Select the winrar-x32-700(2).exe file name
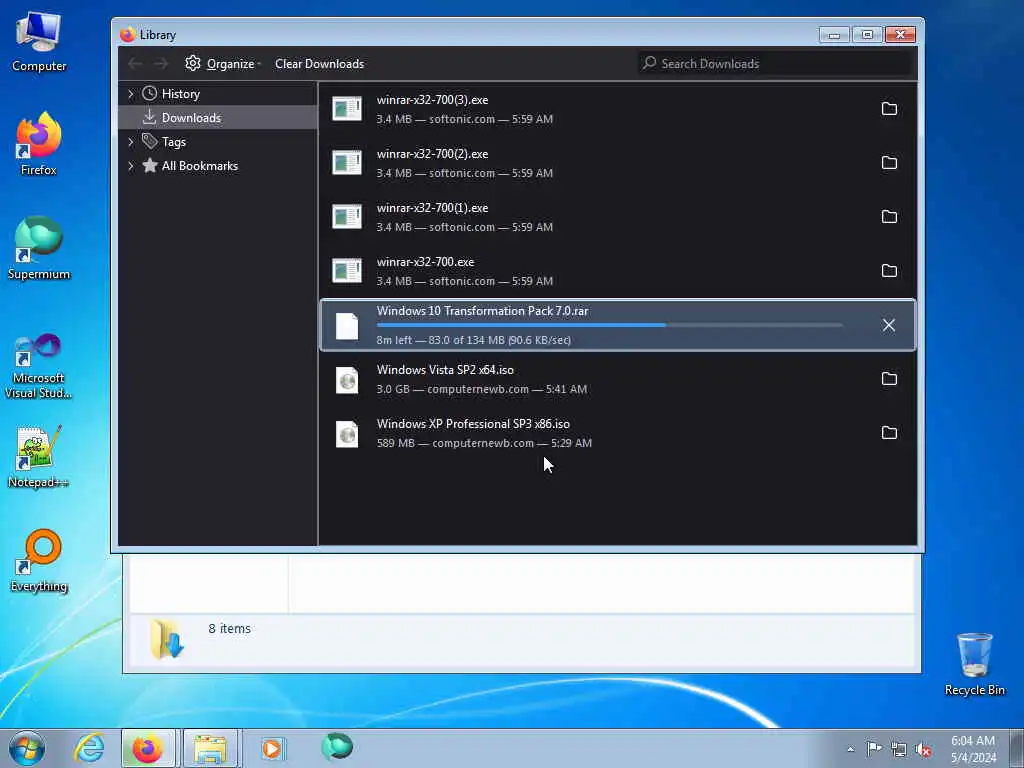The width and height of the screenshot is (1024, 768). tap(432, 154)
